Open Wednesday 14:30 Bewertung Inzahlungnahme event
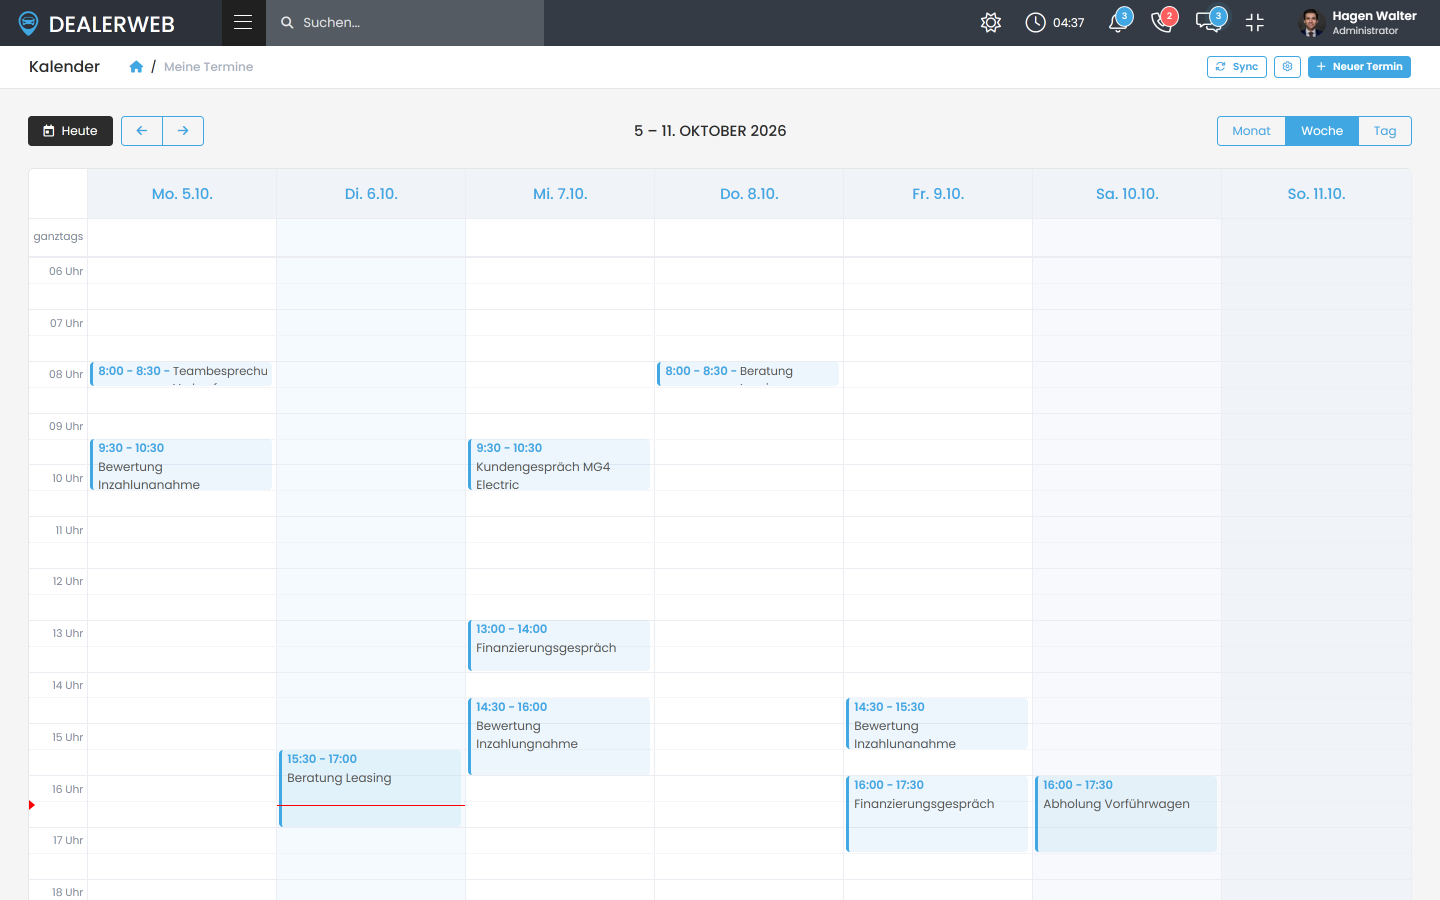 [559, 736]
